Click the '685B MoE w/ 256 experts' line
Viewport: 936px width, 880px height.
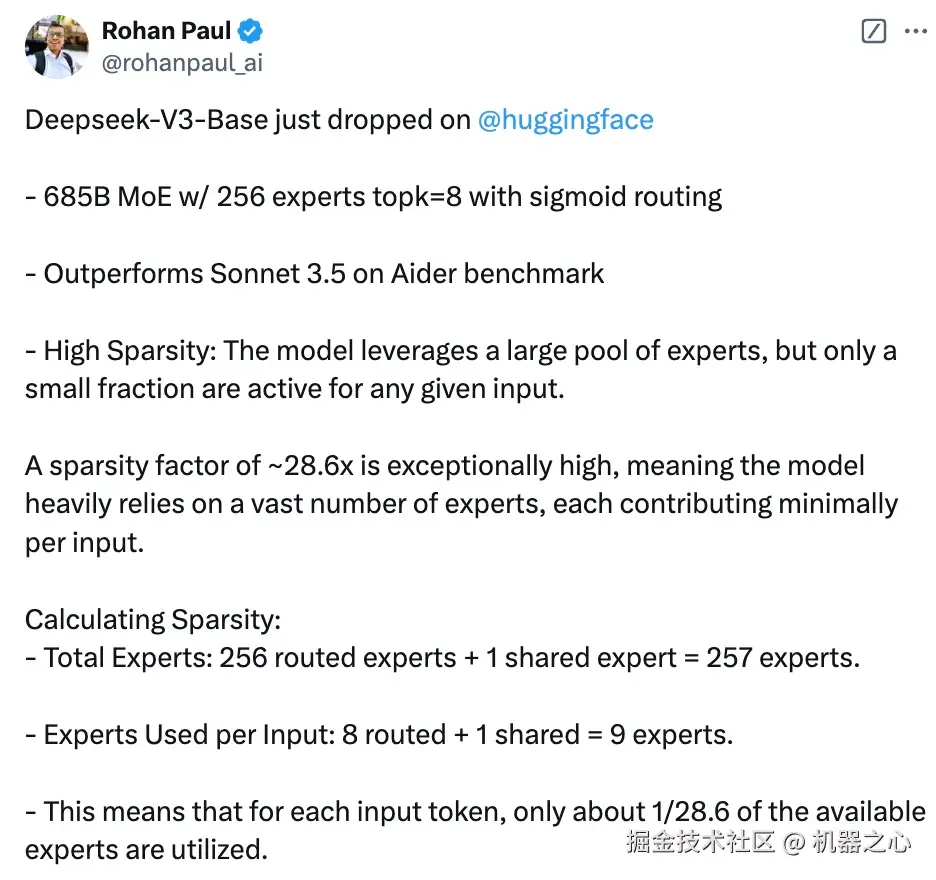coord(374,197)
